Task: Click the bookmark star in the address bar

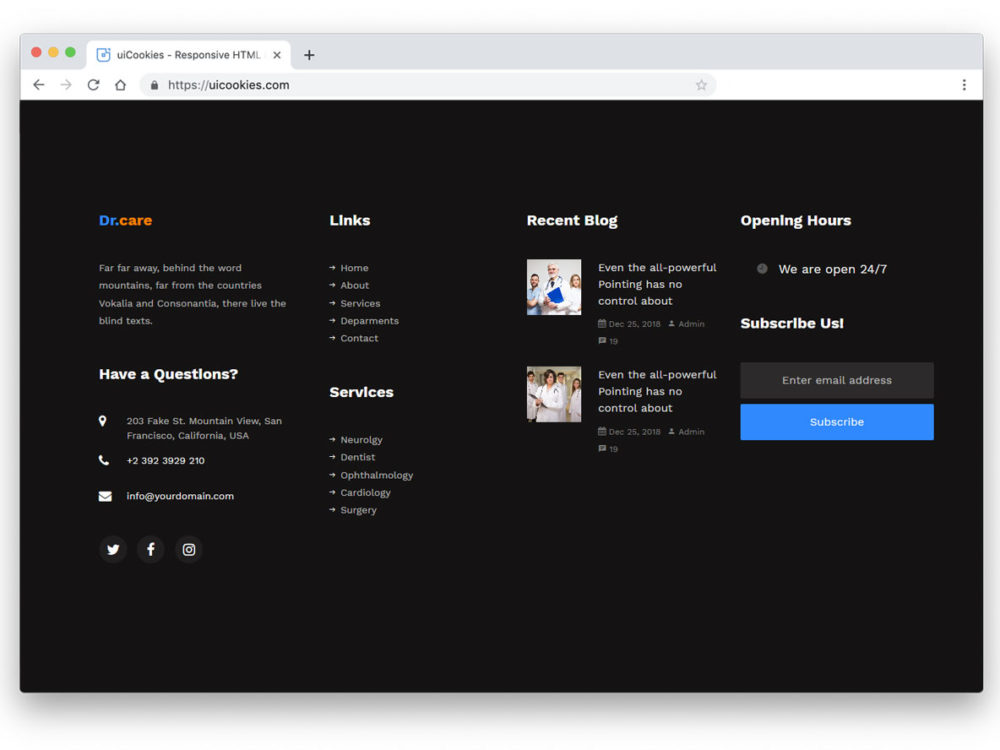Action: pos(701,85)
